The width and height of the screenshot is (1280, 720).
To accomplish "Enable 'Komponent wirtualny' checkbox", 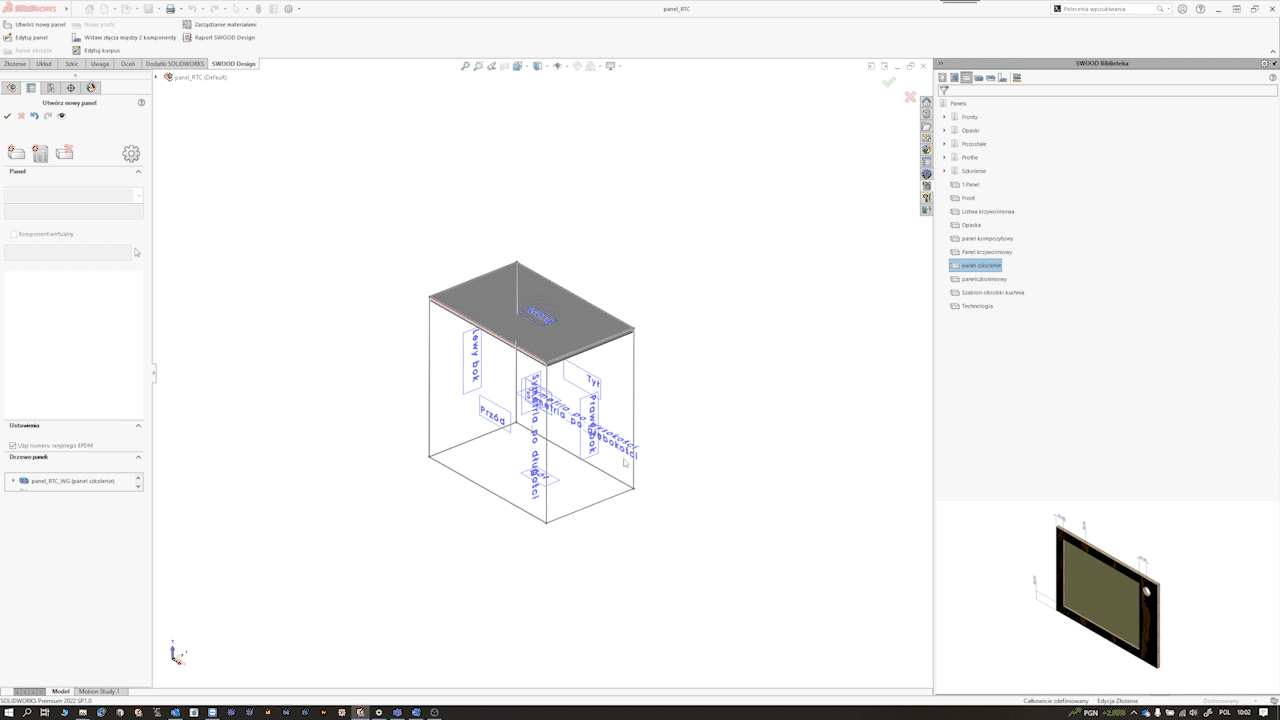I will 13,234.
